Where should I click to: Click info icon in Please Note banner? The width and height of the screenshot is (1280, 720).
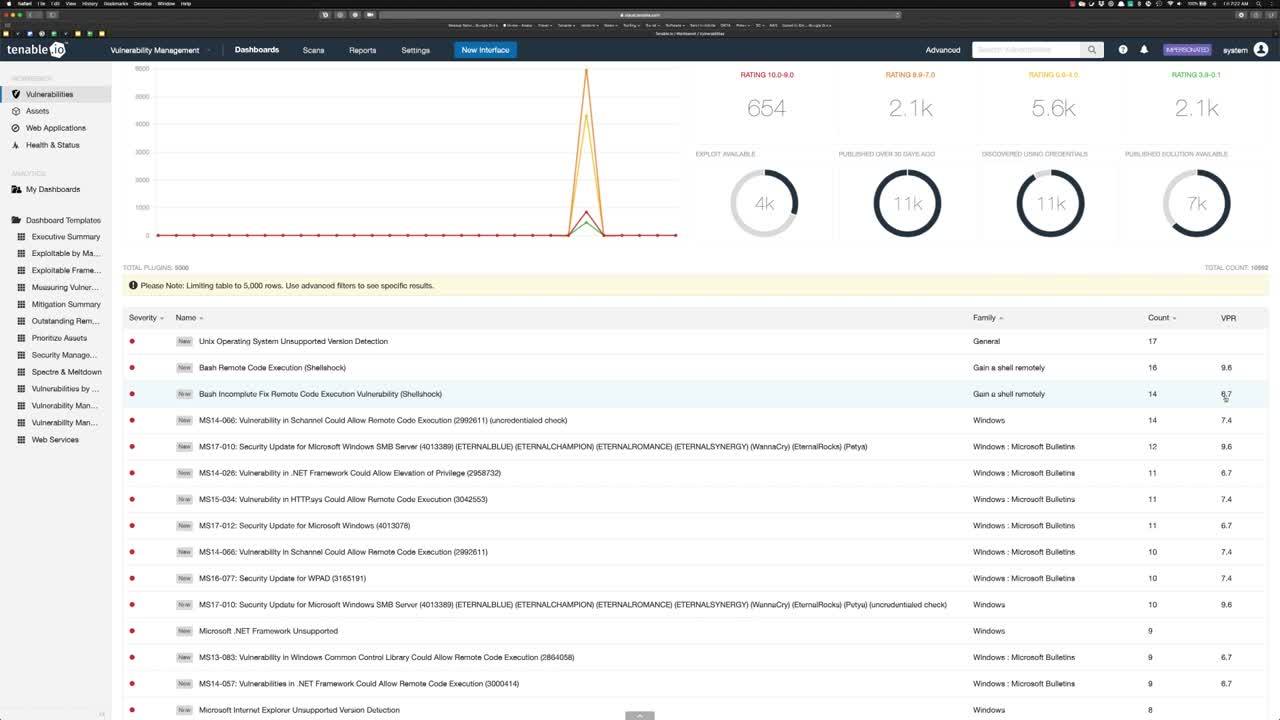click(x=133, y=285)
